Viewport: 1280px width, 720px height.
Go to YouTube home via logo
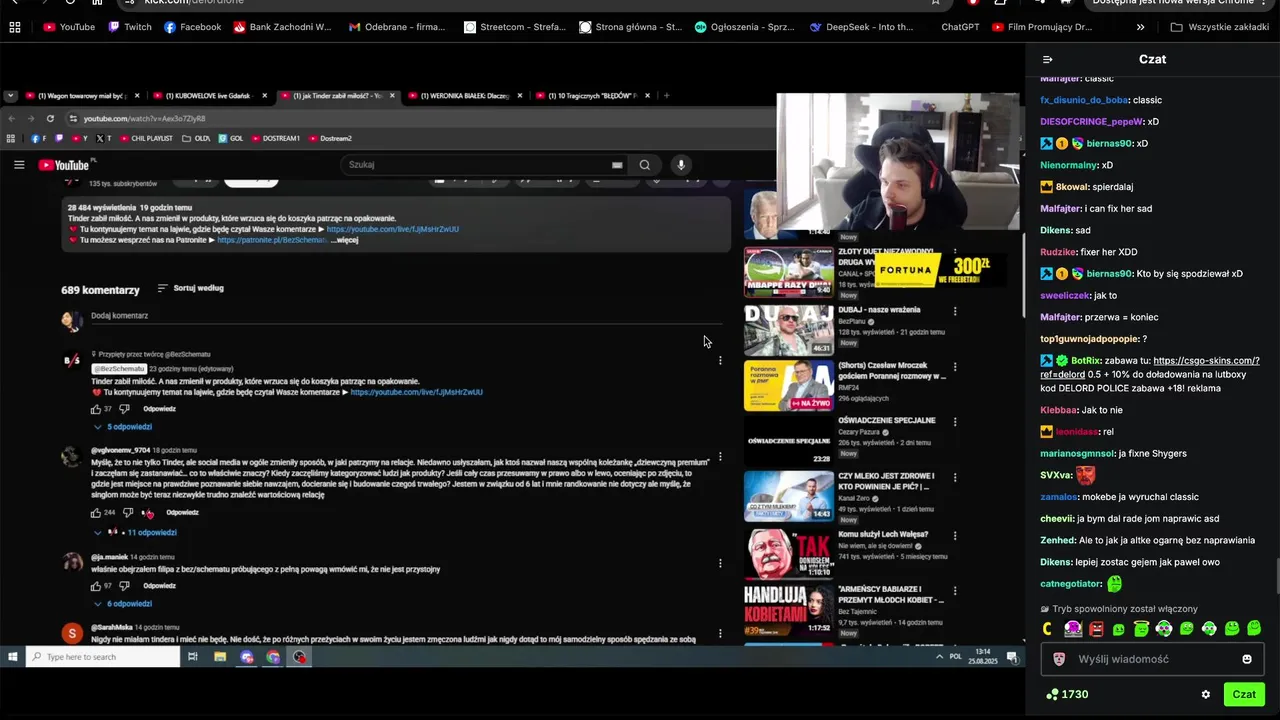coord(65,165)
